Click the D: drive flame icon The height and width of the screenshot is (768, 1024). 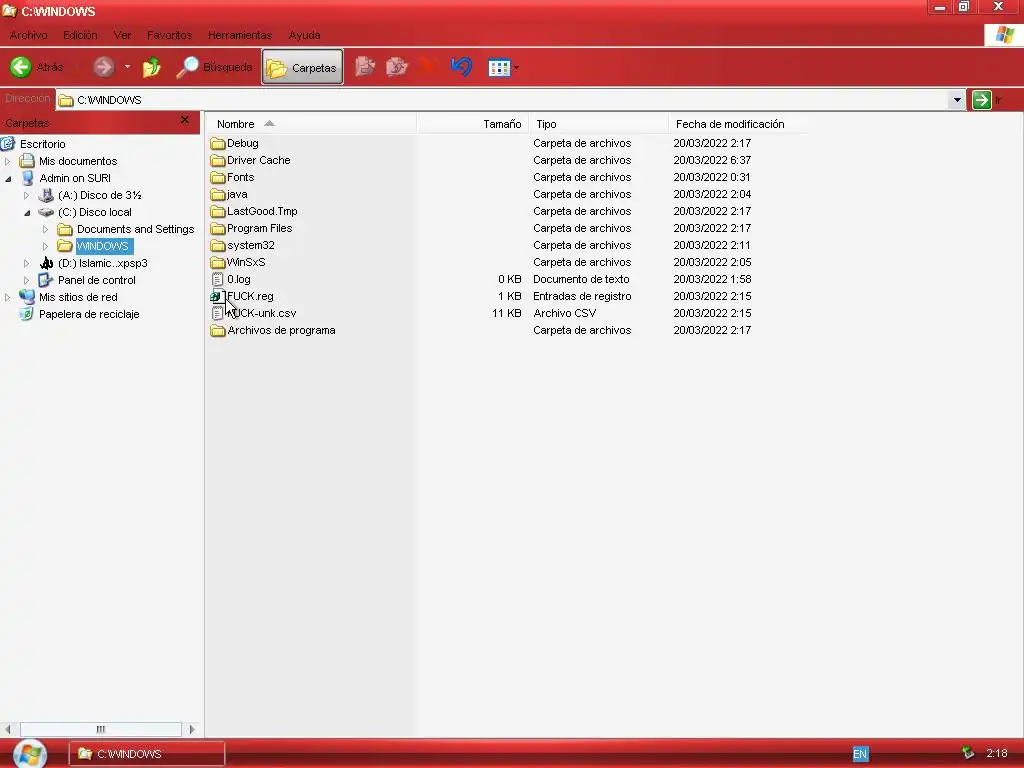tap(46, 263)
